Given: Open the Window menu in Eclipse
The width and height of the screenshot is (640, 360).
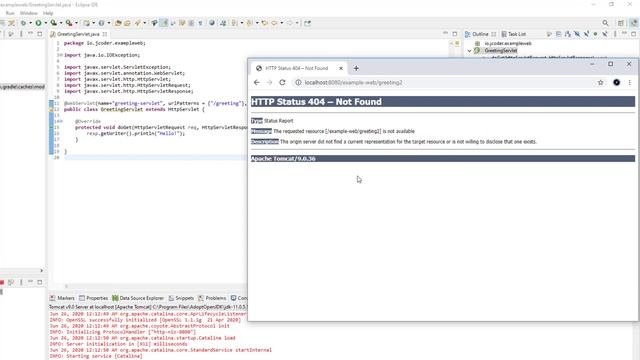Looking at the screenshot, I should (x=29, y=13).
